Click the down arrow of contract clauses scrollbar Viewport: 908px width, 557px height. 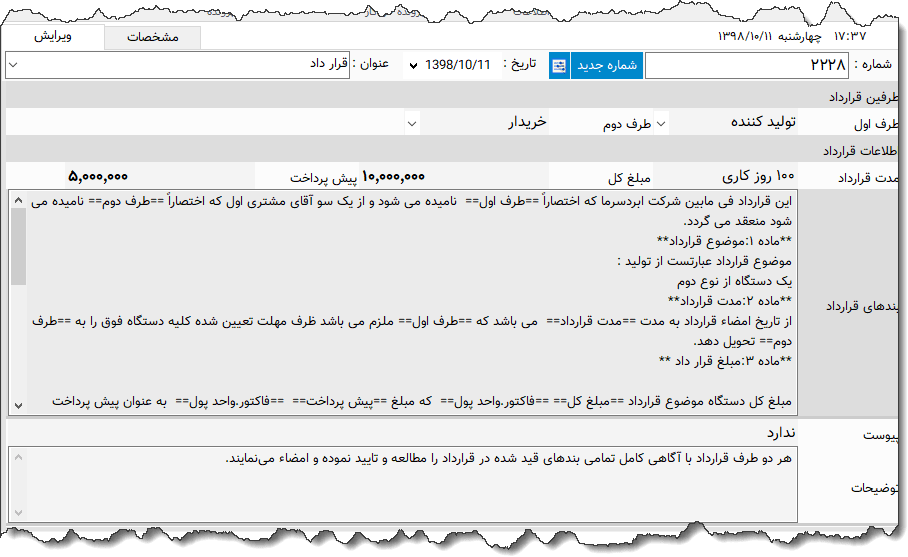coord(18,405)
